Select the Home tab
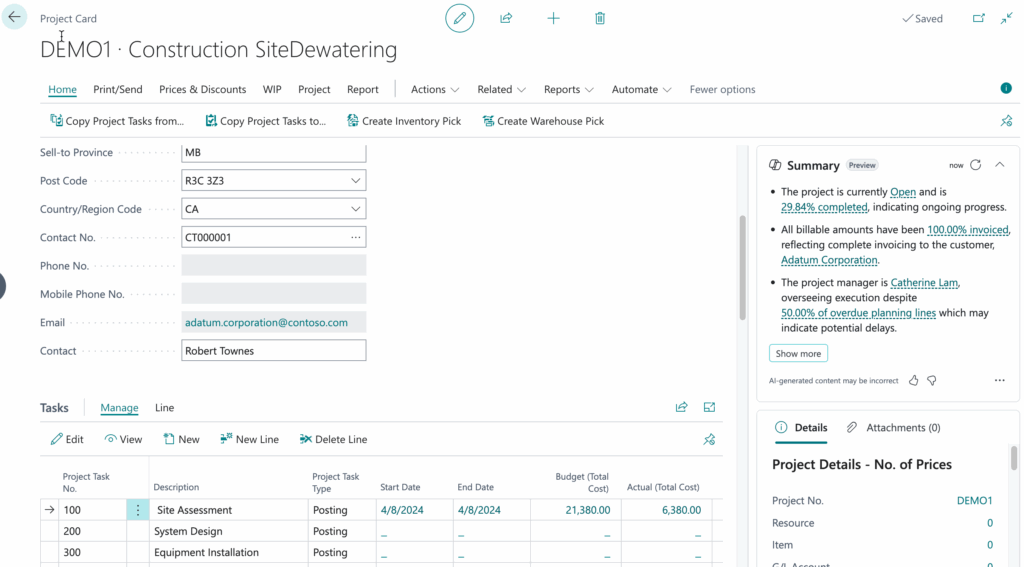This screenshot has width=1024, height=567. coord(62,89)
